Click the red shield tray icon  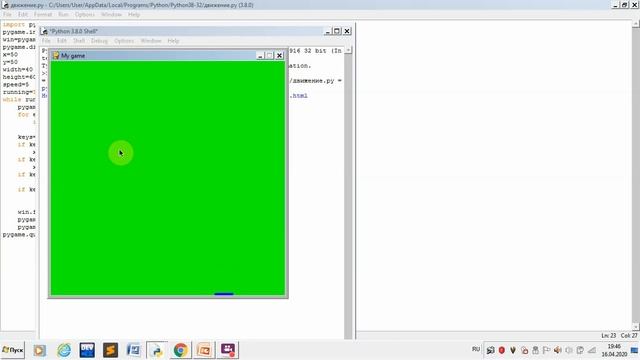[502, 350]
